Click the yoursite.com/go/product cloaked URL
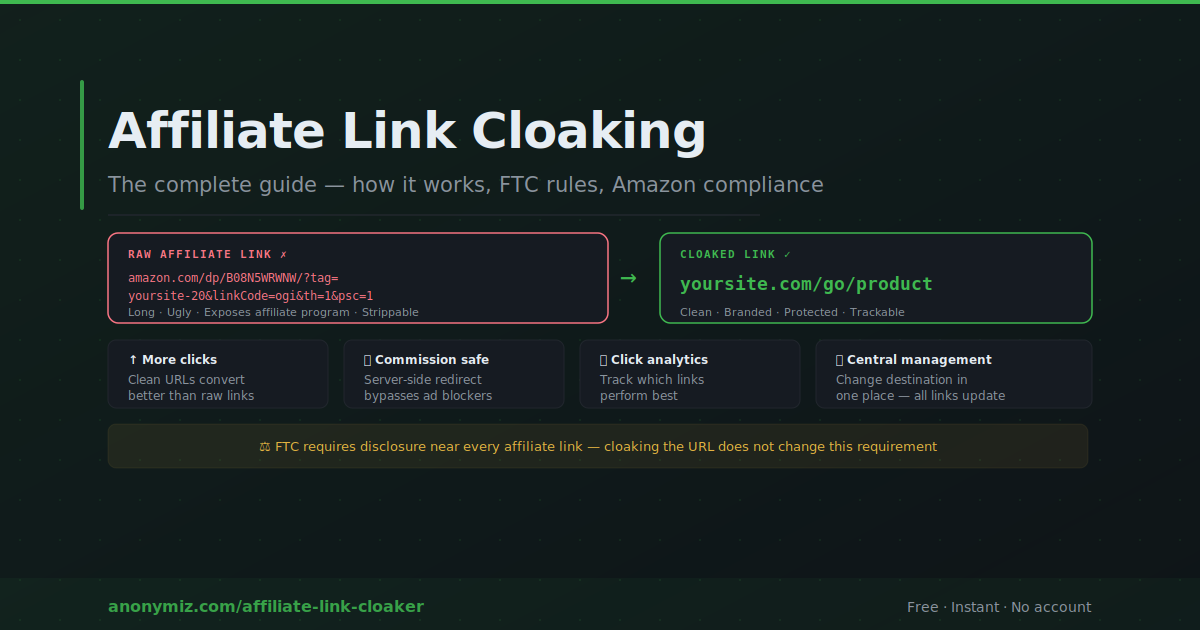Screen dimensions: 1200x630 click(x=806, y=284)
